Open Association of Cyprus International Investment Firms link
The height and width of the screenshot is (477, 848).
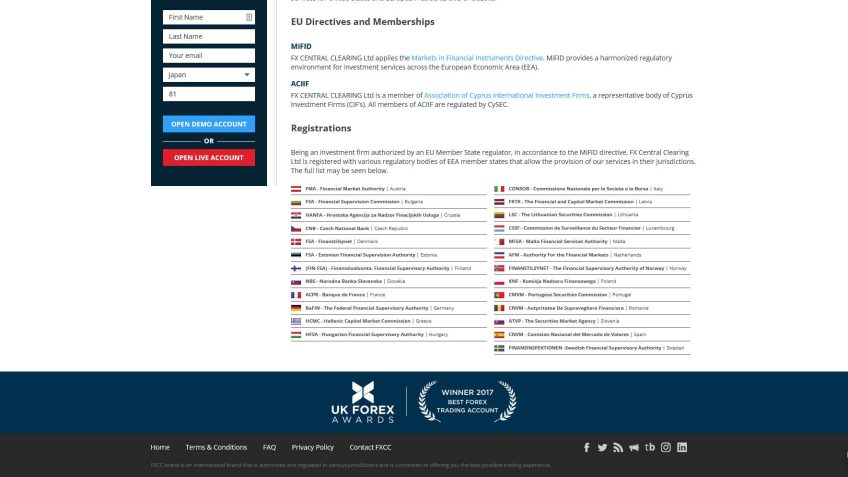509,95
